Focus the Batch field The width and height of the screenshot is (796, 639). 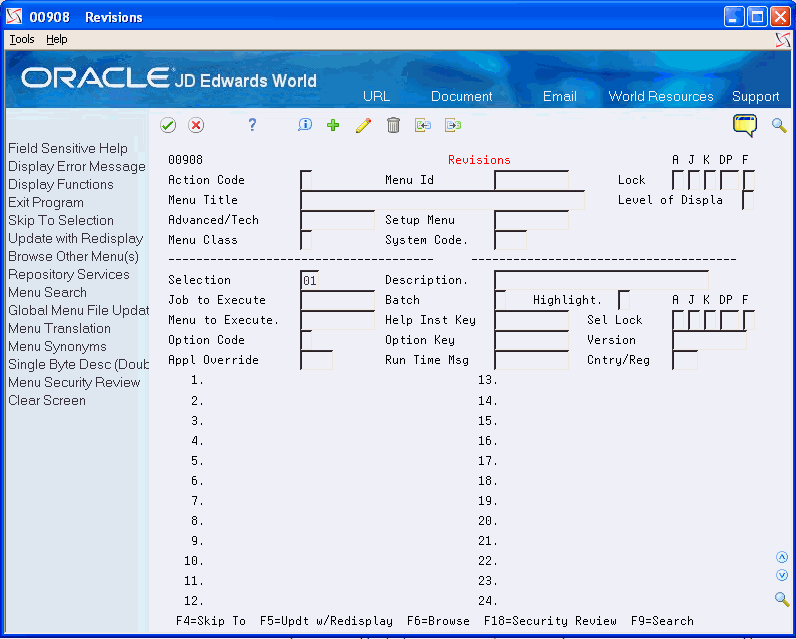point(500,300)
